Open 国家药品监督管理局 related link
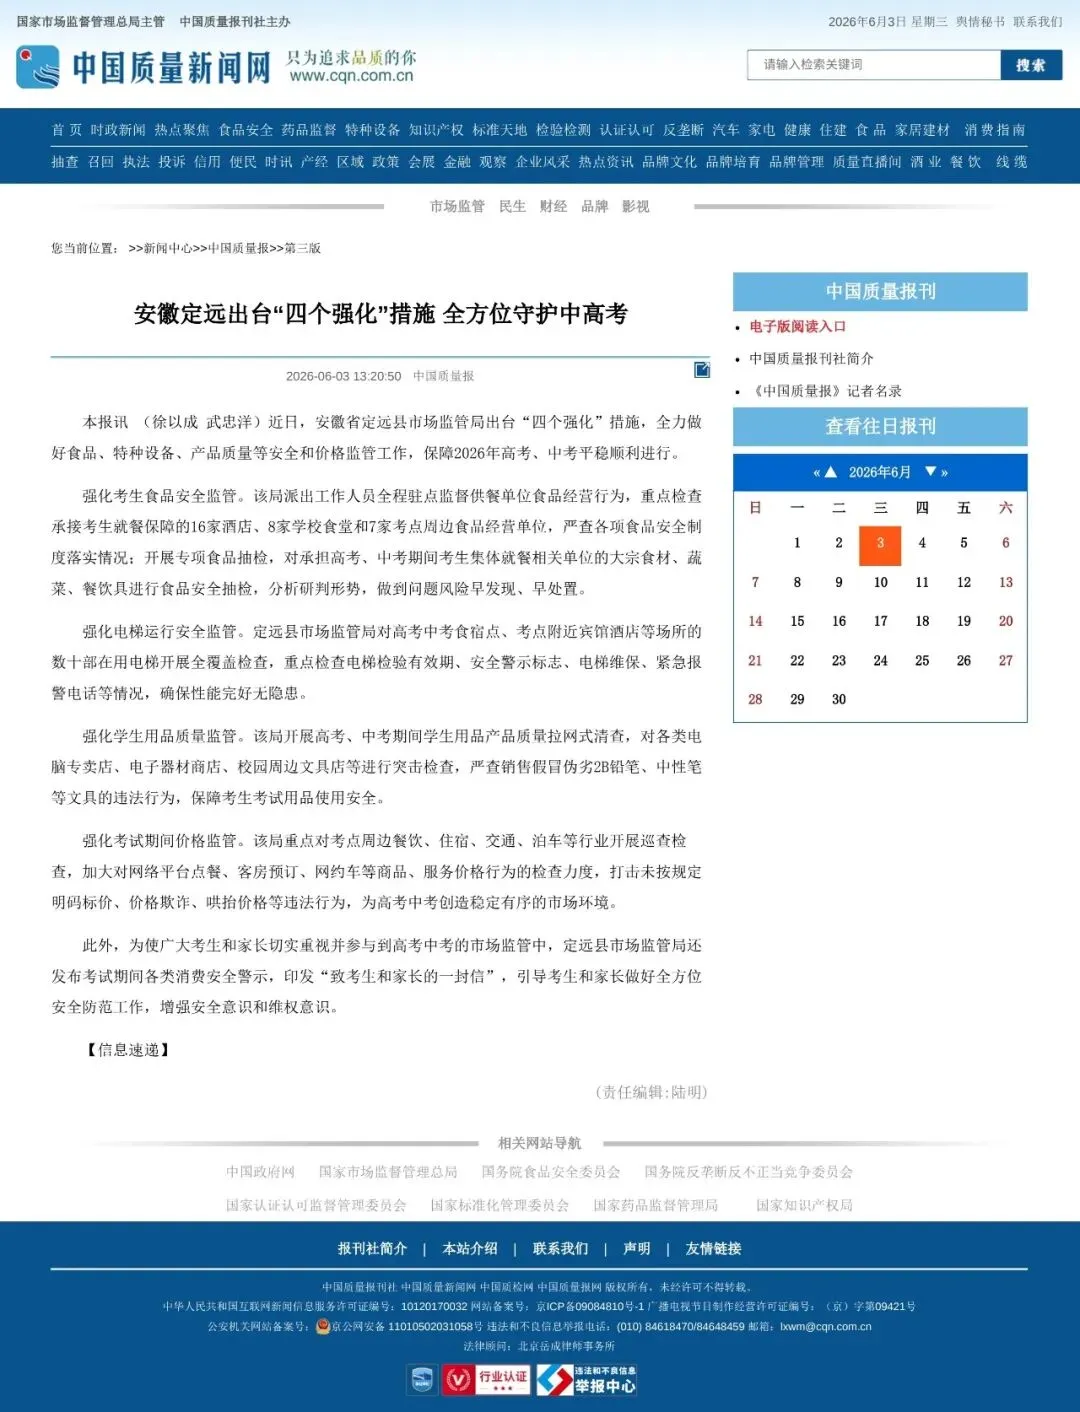1080x1412 pixels. [x=655, y=1205]
